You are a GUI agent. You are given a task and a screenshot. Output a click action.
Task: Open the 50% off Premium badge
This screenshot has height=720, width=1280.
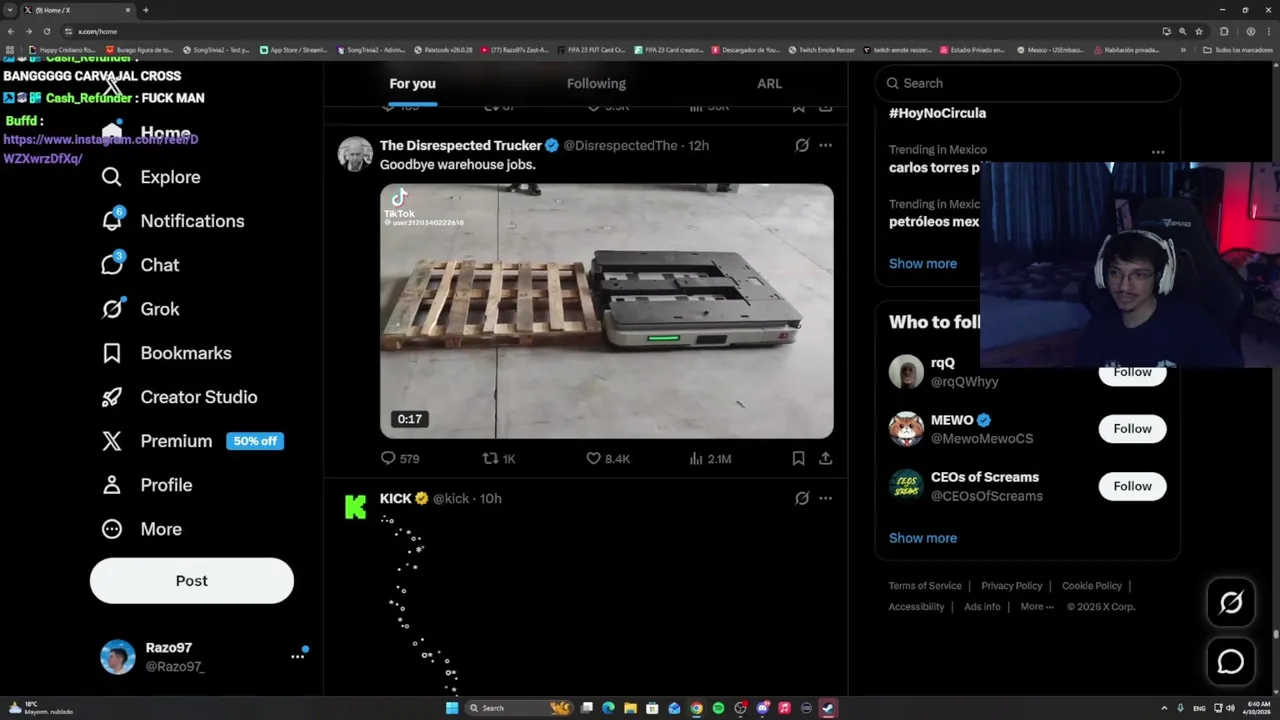(255, 441)
